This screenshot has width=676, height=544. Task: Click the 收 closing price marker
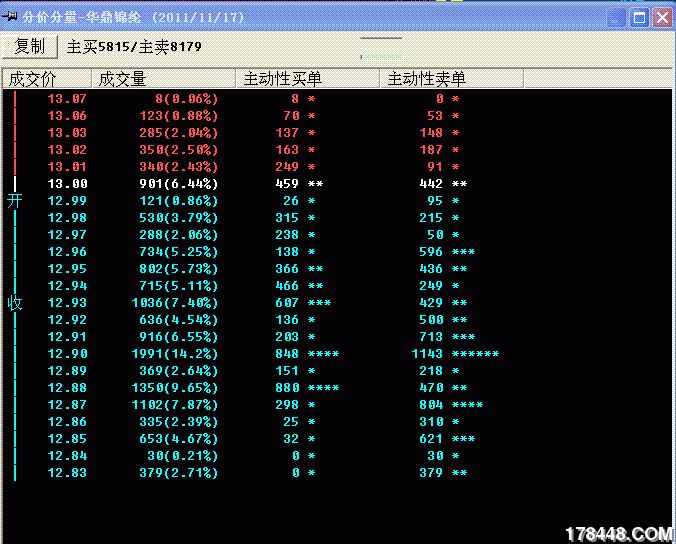coord(14,303)
